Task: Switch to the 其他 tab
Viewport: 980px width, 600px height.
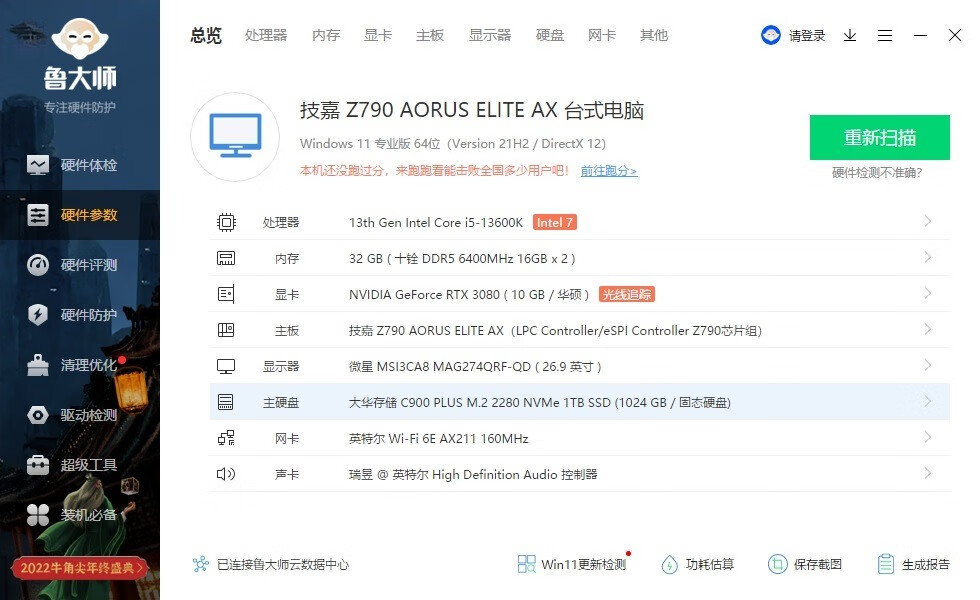Action: tap(654, 36)
